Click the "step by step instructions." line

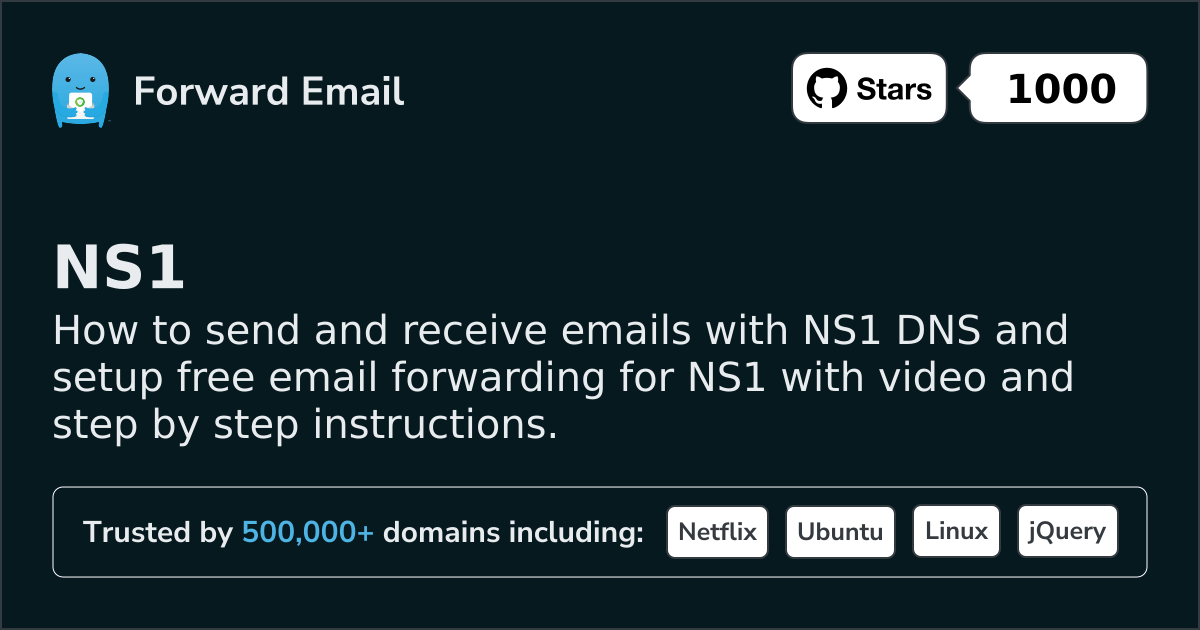pyautogui.click(x=305, y=426)
